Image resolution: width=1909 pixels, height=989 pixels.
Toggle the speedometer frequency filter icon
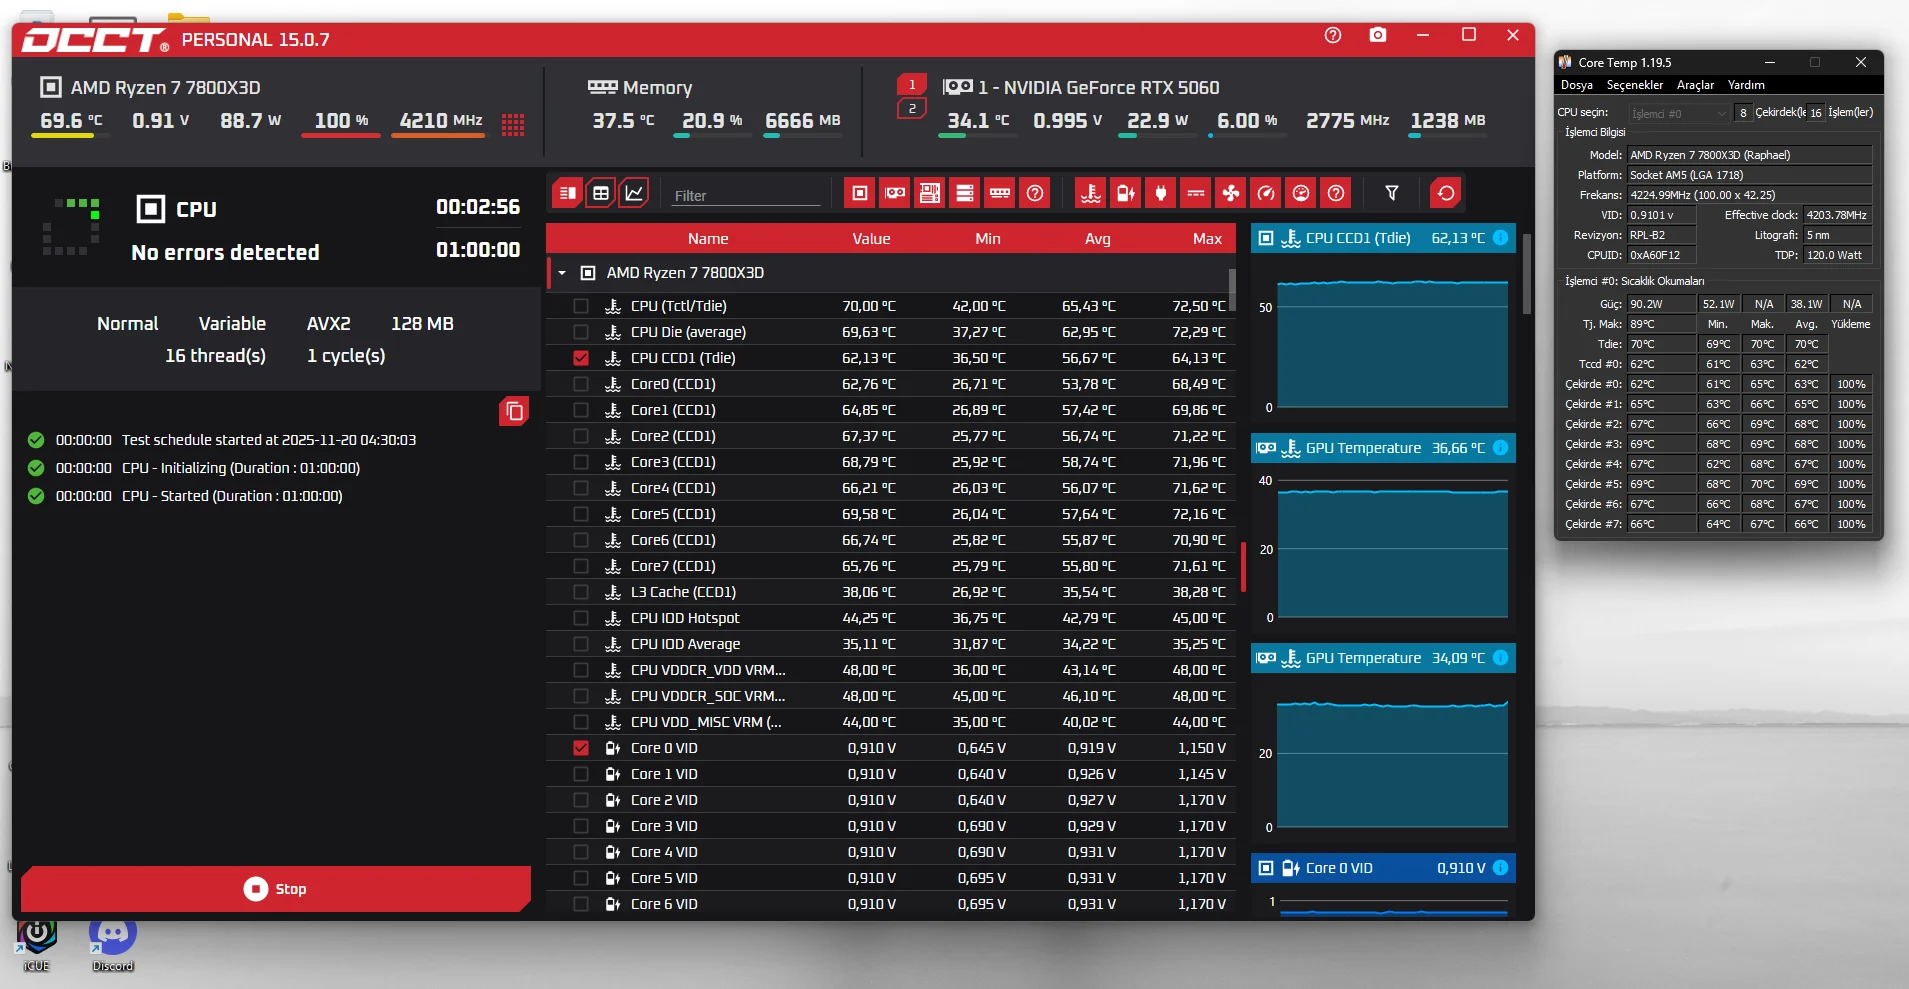[x=1266, y=193]
